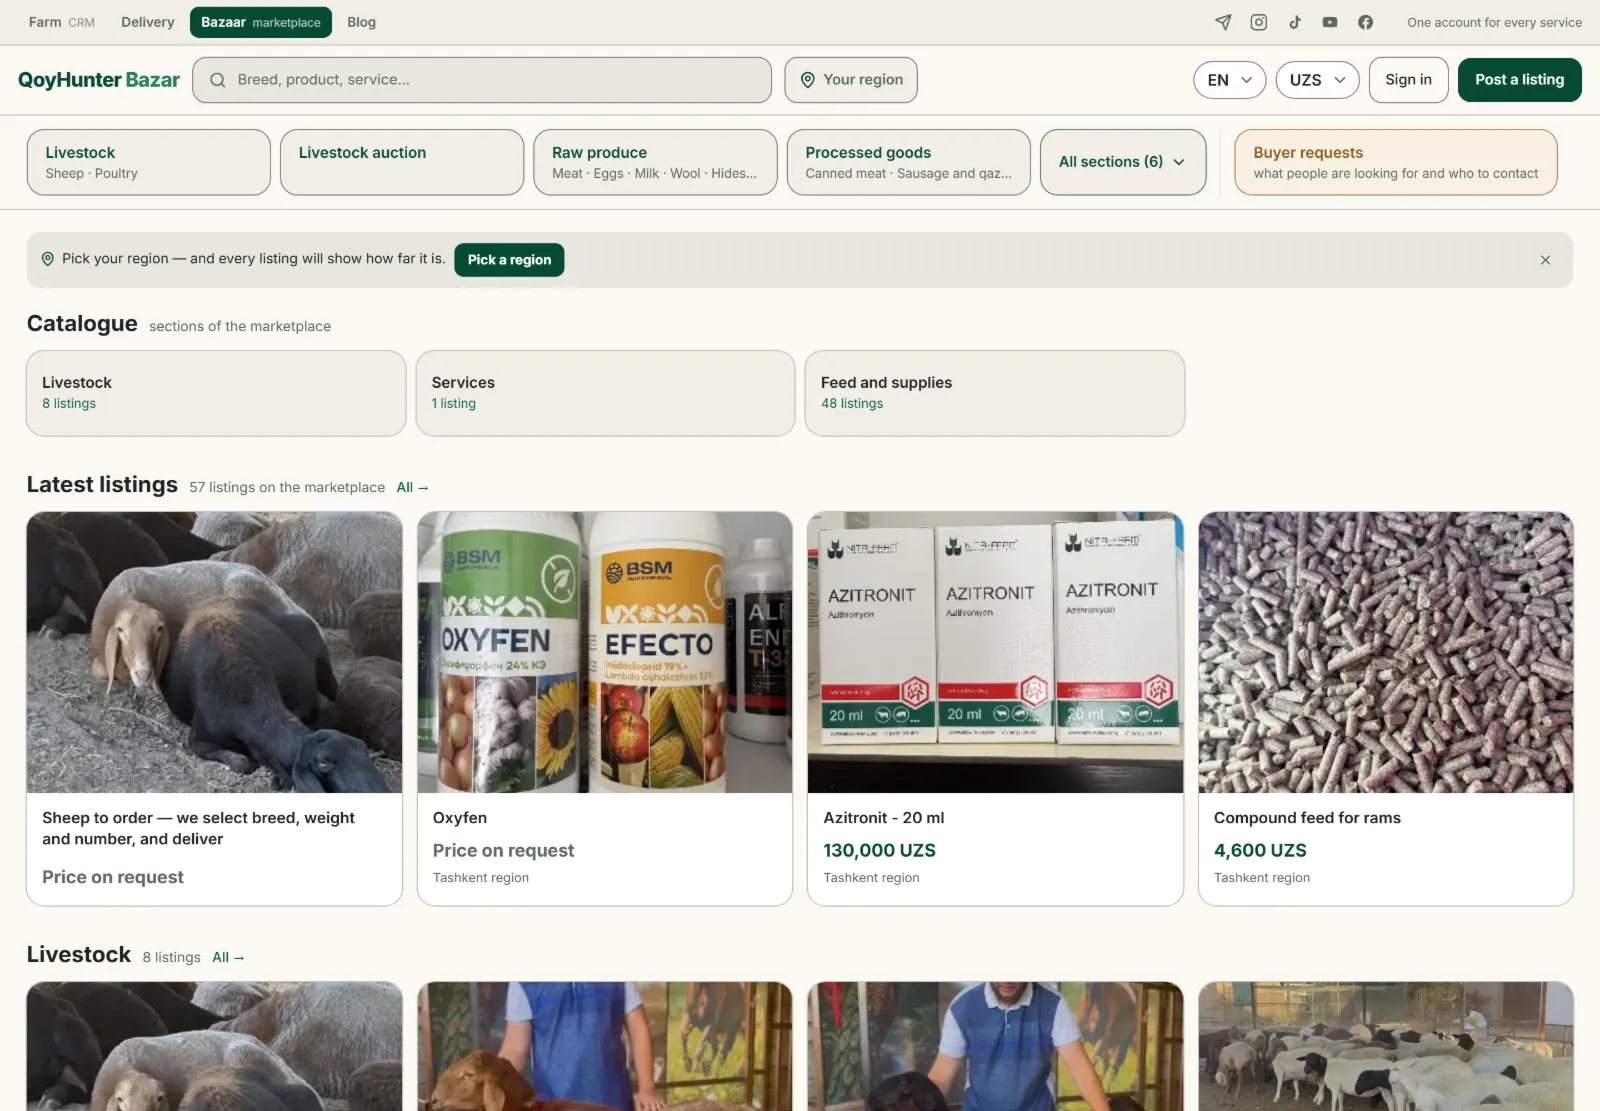This screenshot has width=1600, height=1111.
Task: Open the Blog tab
Action: (361, 22)
